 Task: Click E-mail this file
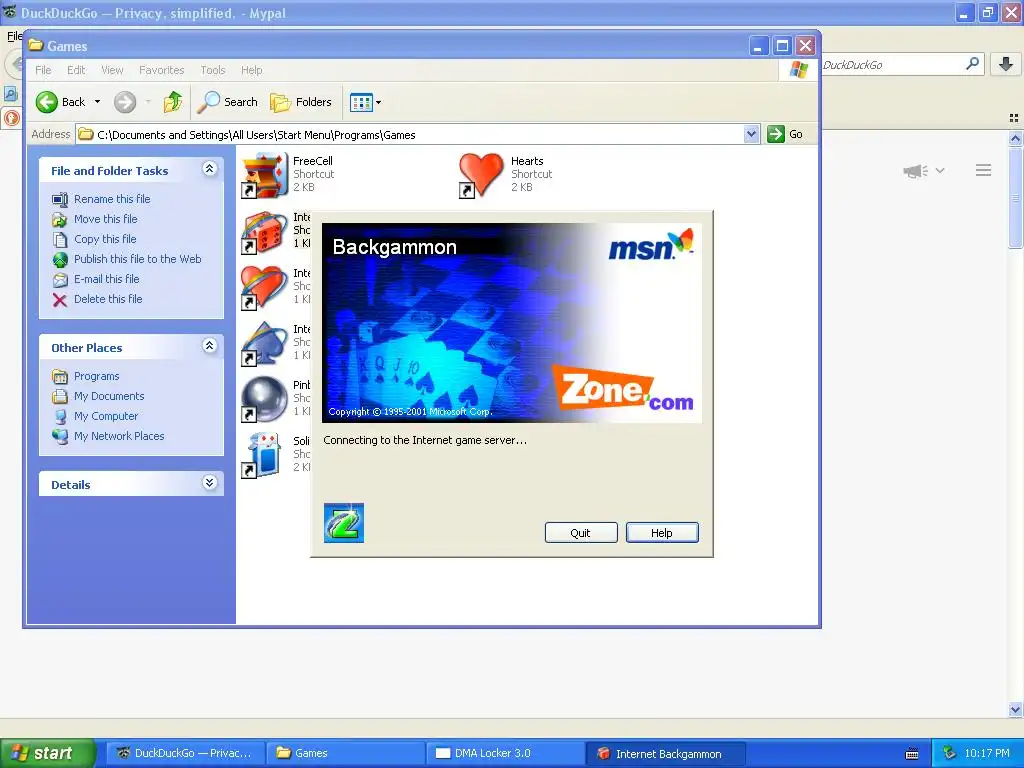tap(106, 279)
